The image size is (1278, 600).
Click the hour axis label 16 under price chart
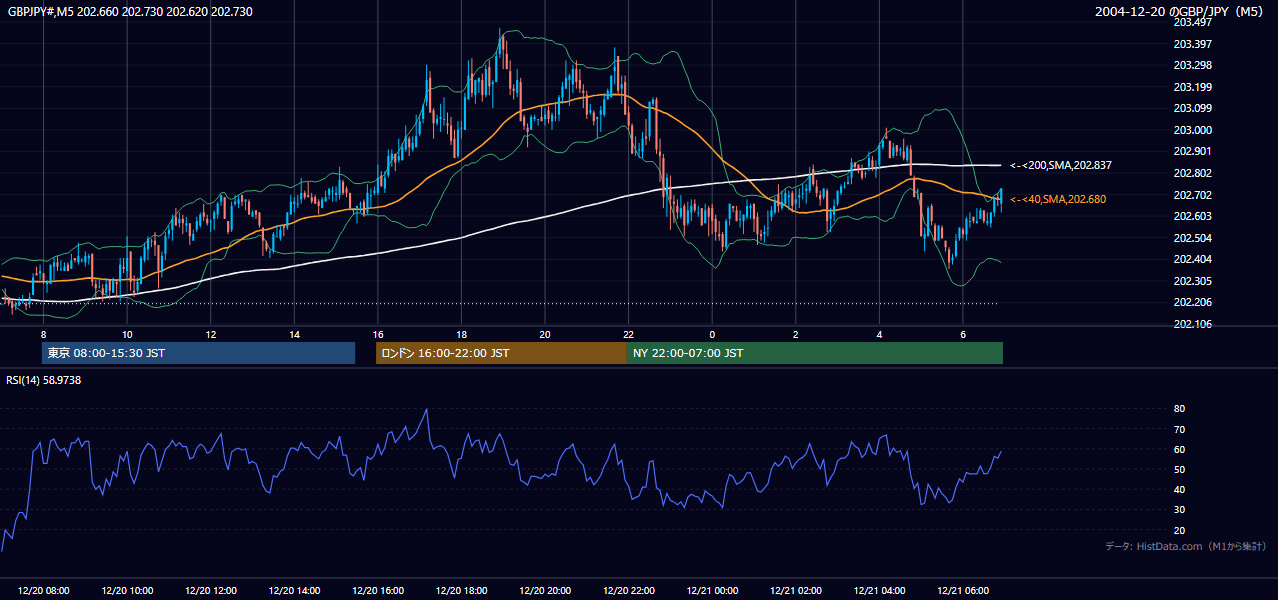tap(378, 334)
